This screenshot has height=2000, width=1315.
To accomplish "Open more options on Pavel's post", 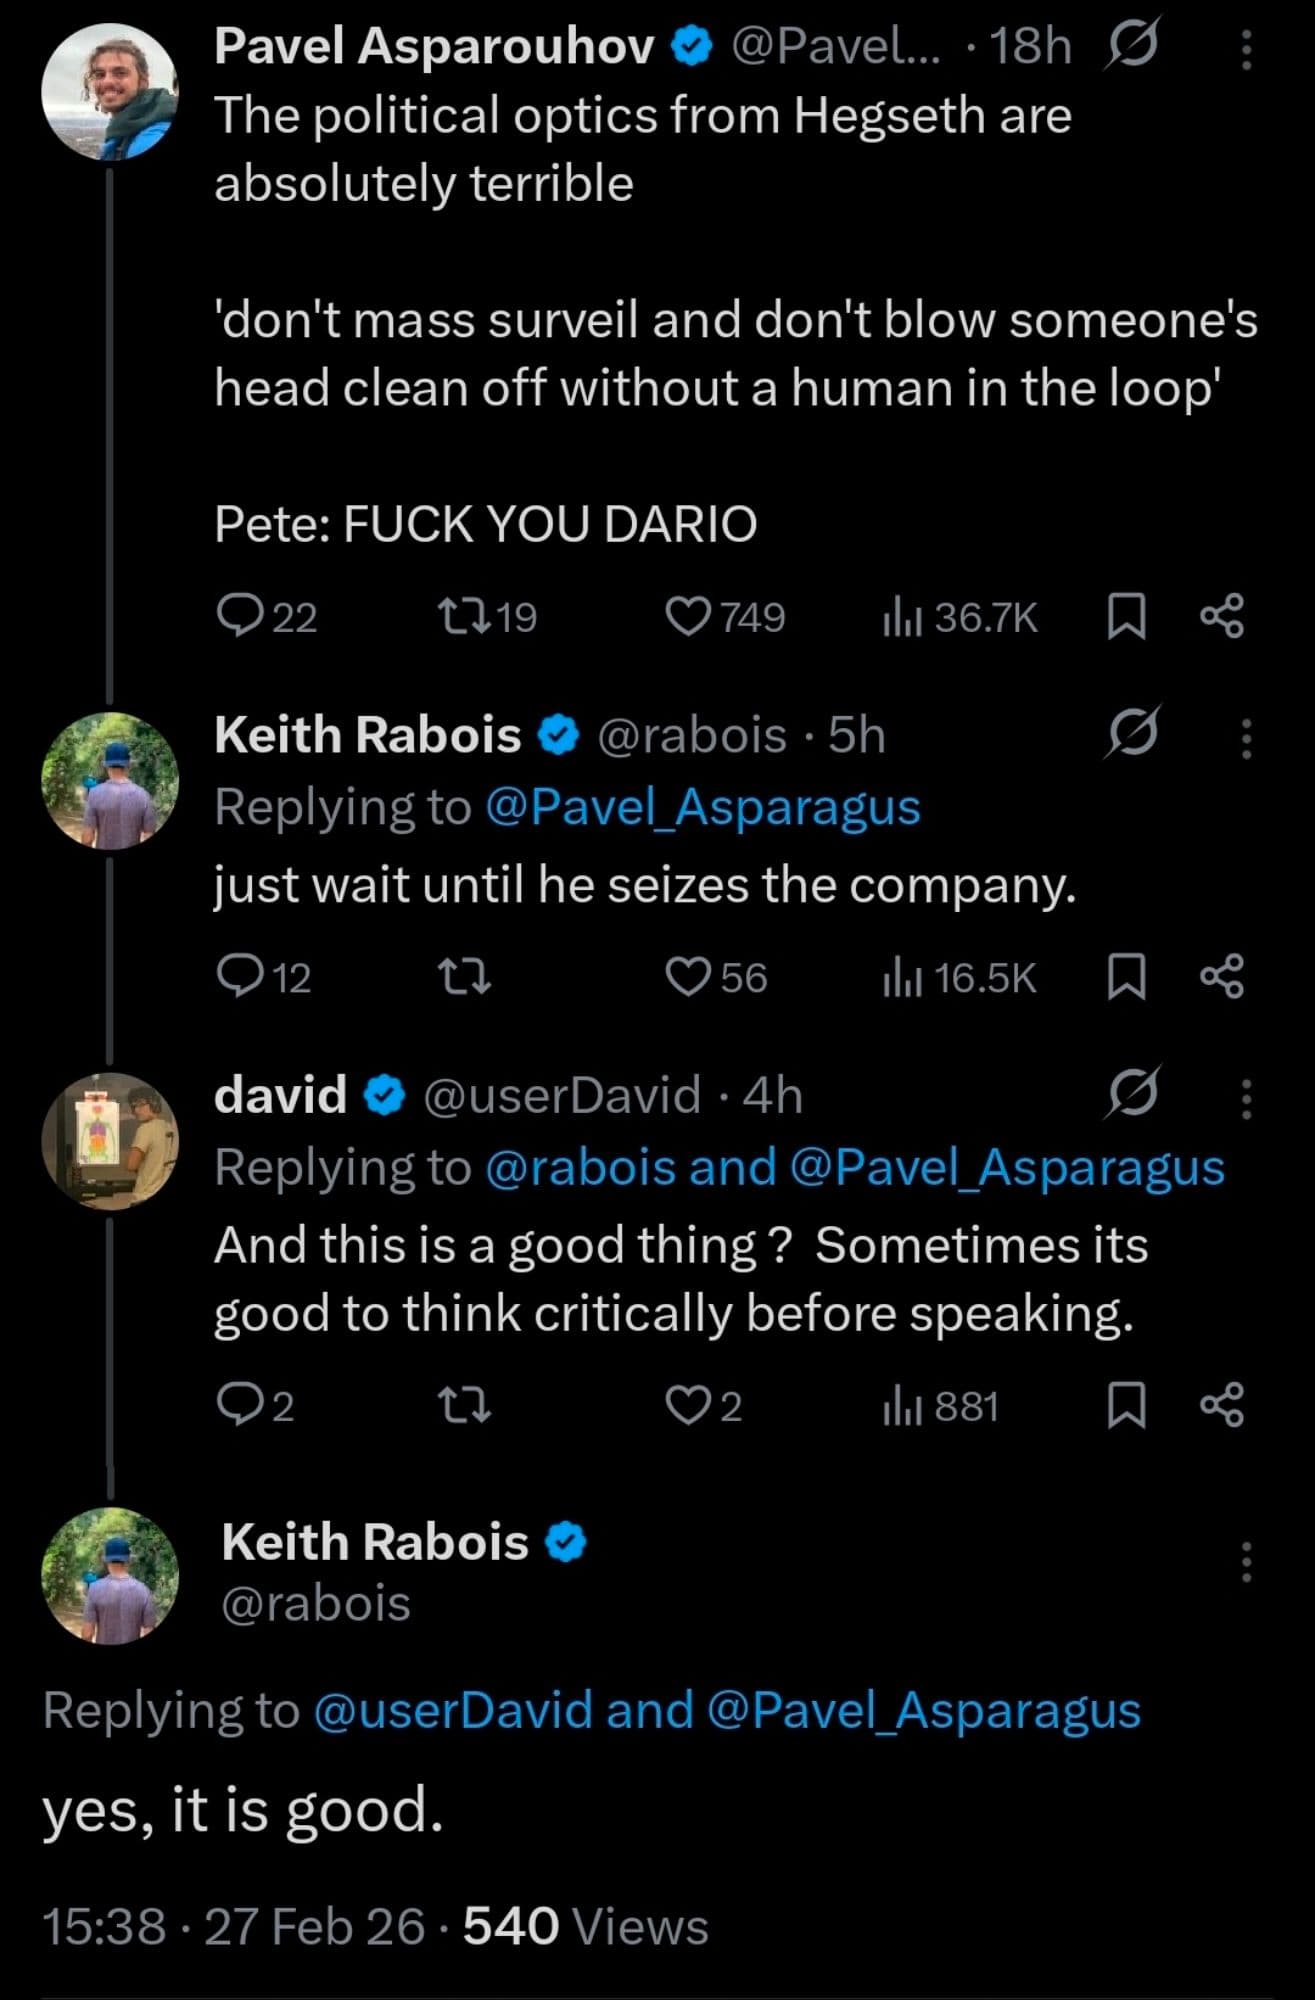I will point(1246,49).
